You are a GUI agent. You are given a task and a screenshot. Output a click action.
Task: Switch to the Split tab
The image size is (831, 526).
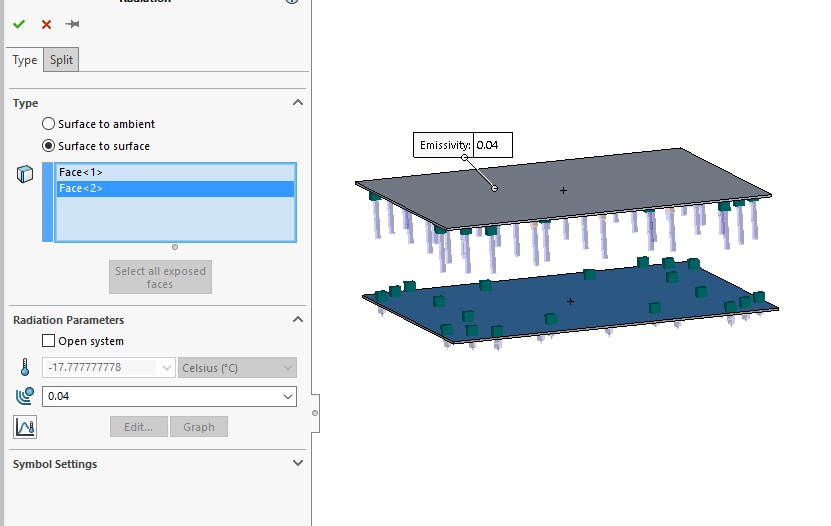click(x=61, y=60)
